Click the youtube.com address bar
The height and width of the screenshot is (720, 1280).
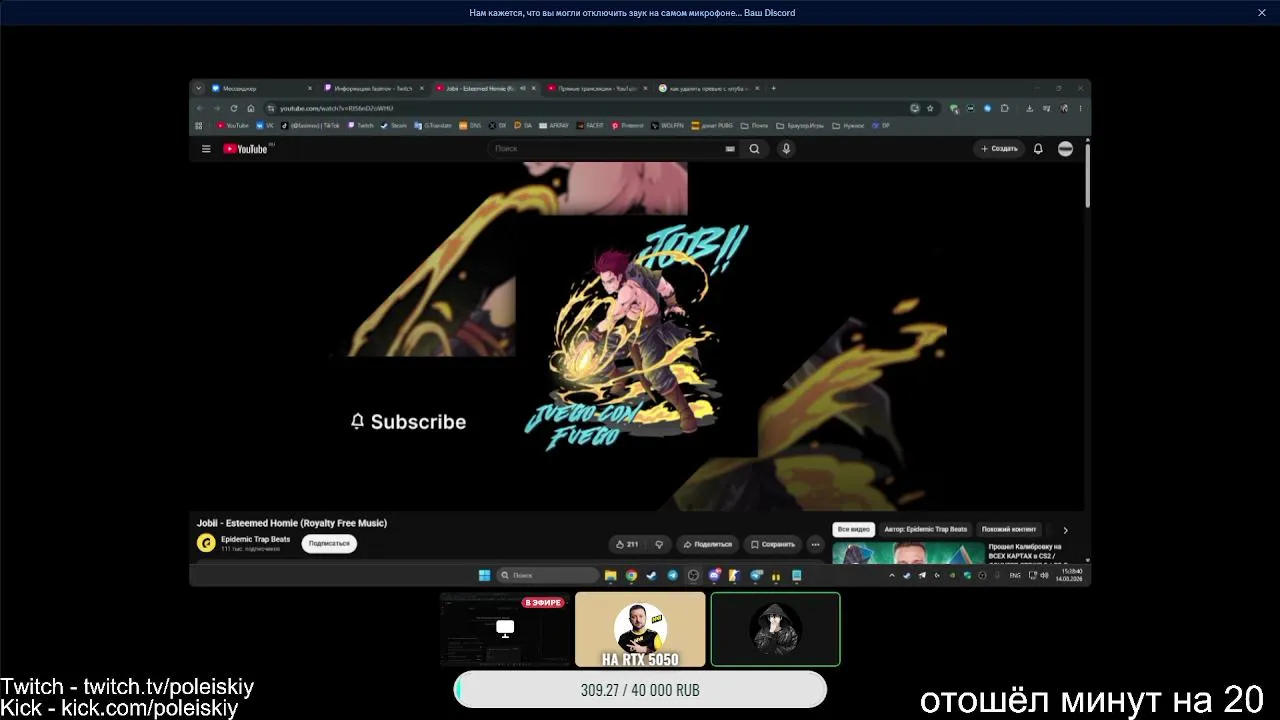coord(590,108)
